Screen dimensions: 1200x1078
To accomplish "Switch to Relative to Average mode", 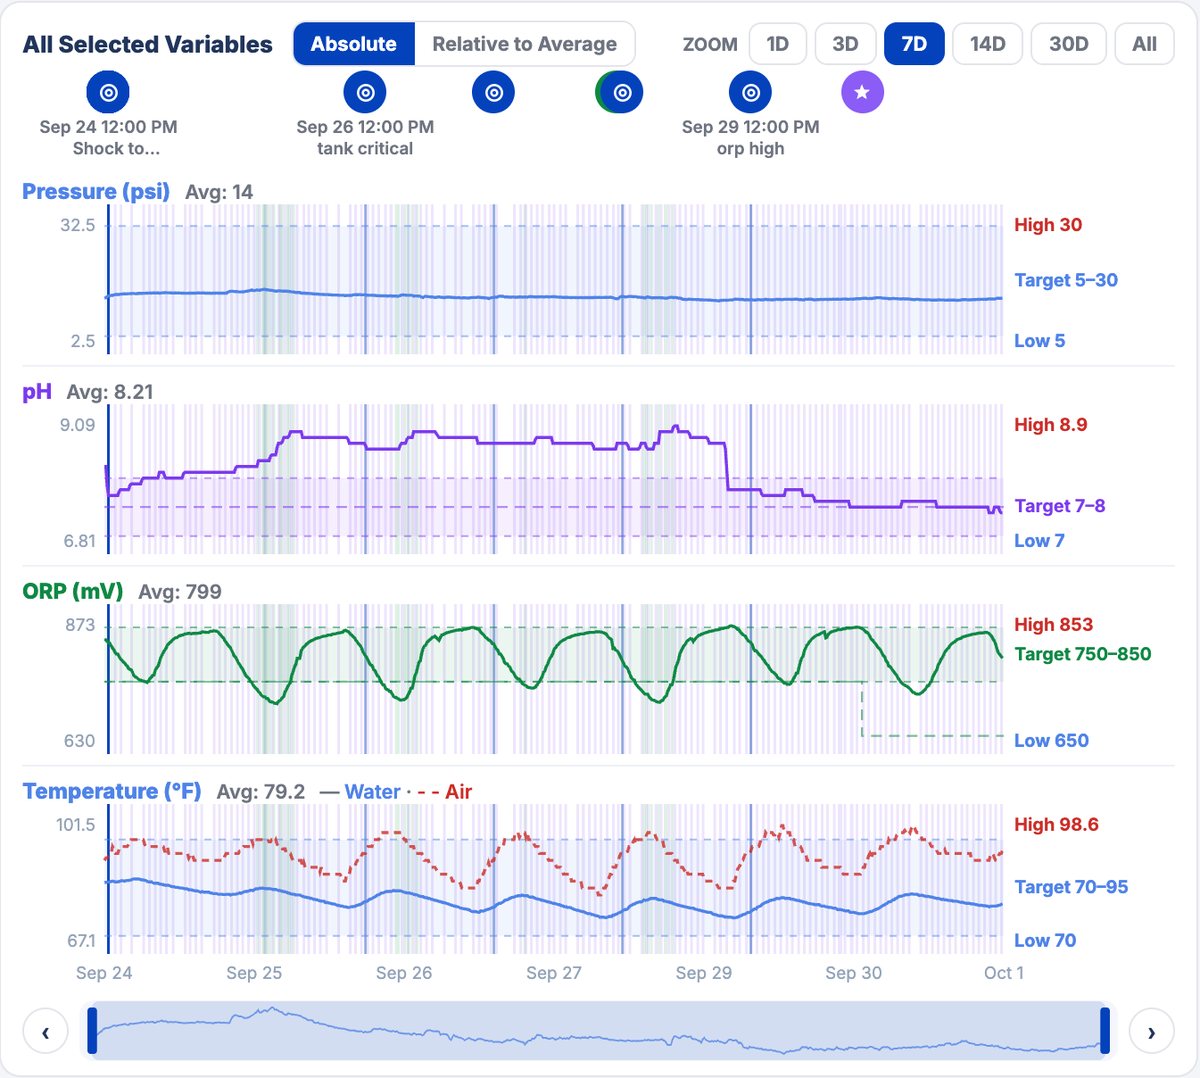I will (524, 44).
